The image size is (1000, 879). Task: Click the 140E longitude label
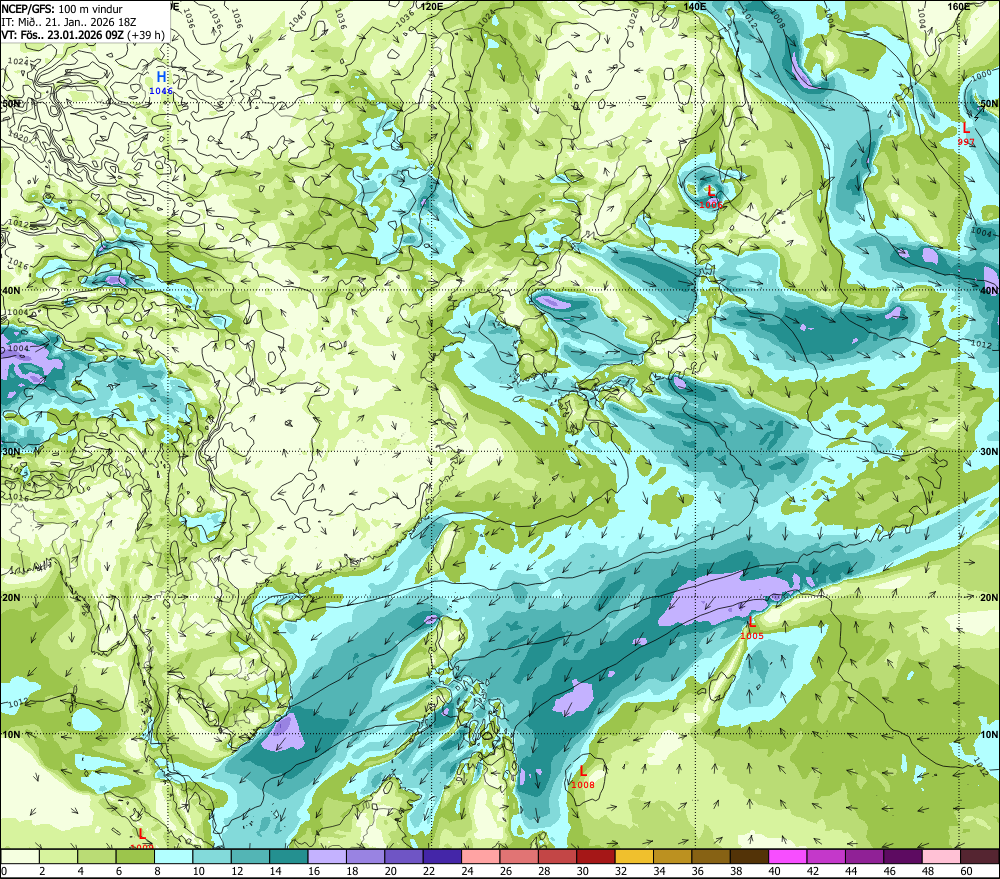coord(695,6)
